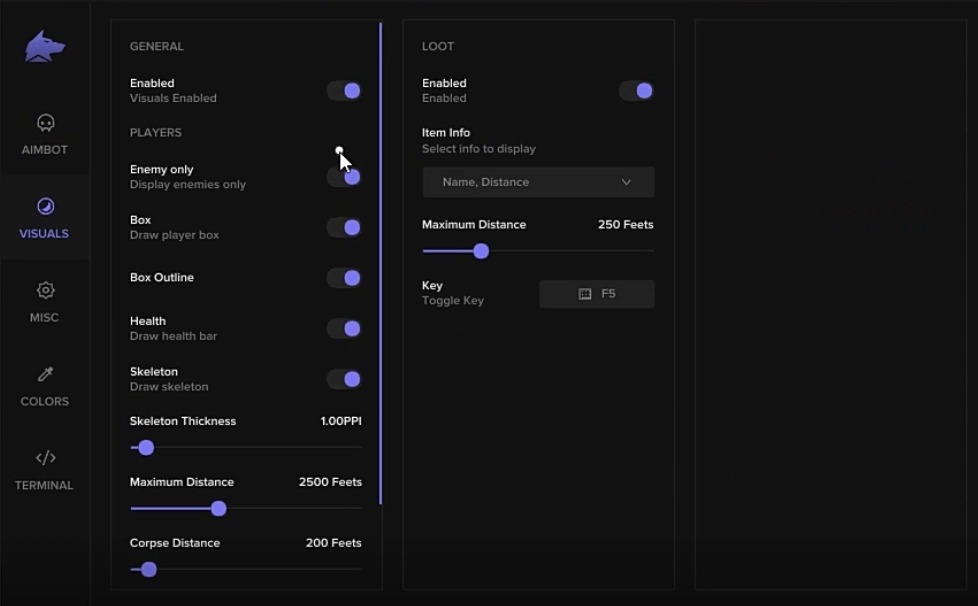Click the Loot Maximum Distance slider knob
Screen dimensions: 978x606
481,251
